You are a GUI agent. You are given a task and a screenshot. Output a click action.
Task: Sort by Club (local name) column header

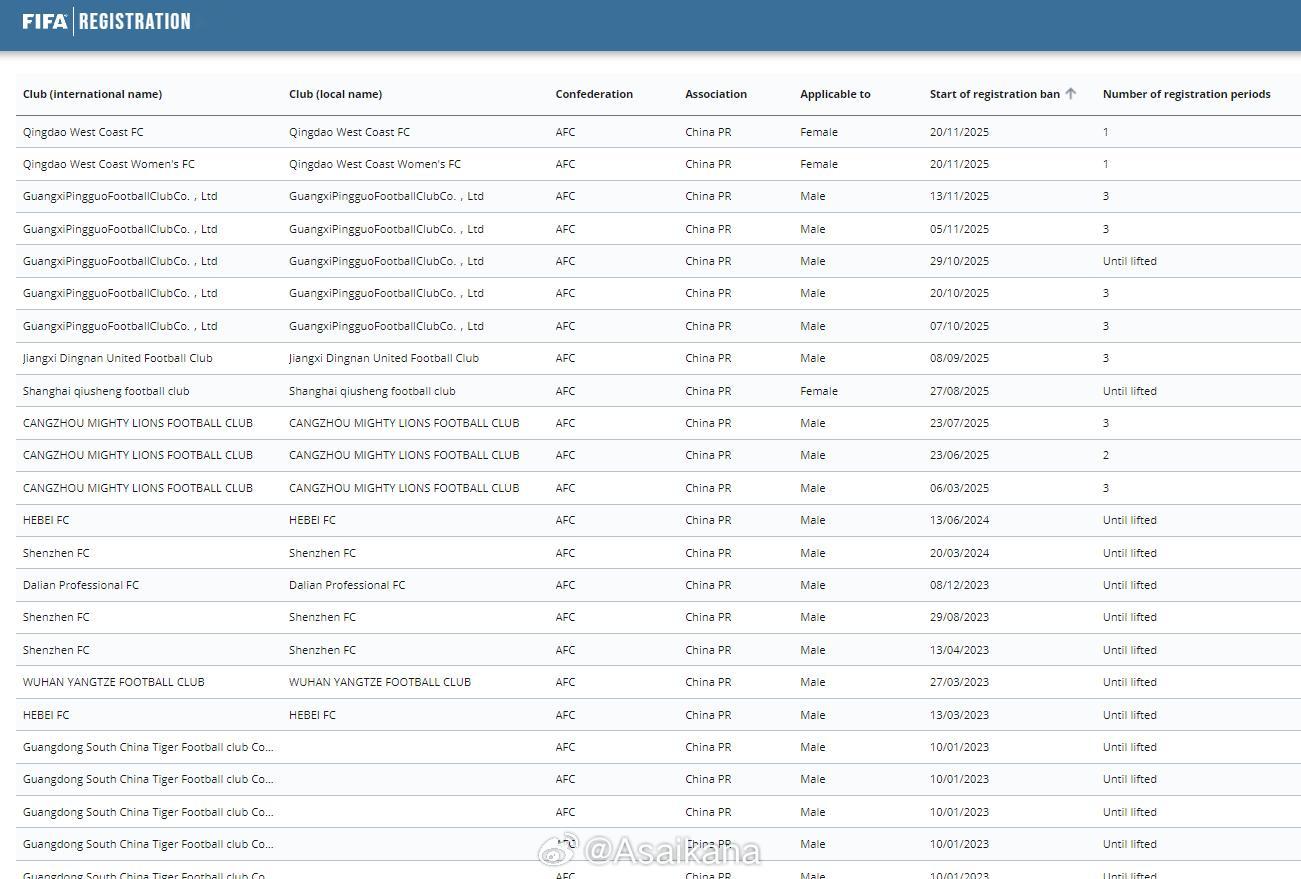[335, 94]
